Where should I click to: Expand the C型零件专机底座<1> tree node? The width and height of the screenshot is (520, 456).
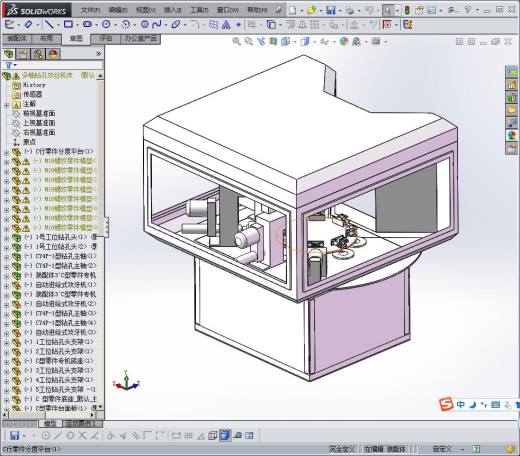tap(6, 362)
